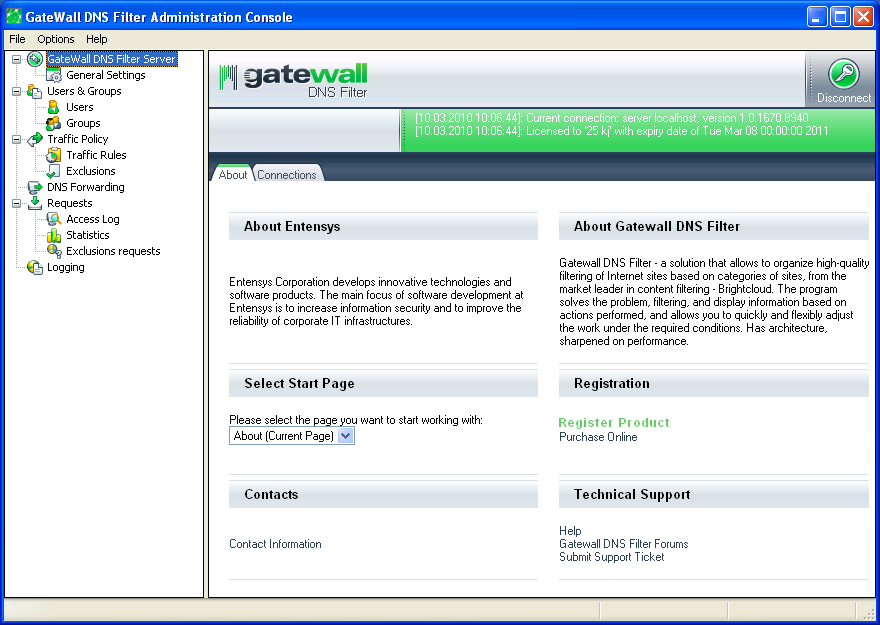Select General Settings in the tree
880x625 pixels.
pos(106,75)
